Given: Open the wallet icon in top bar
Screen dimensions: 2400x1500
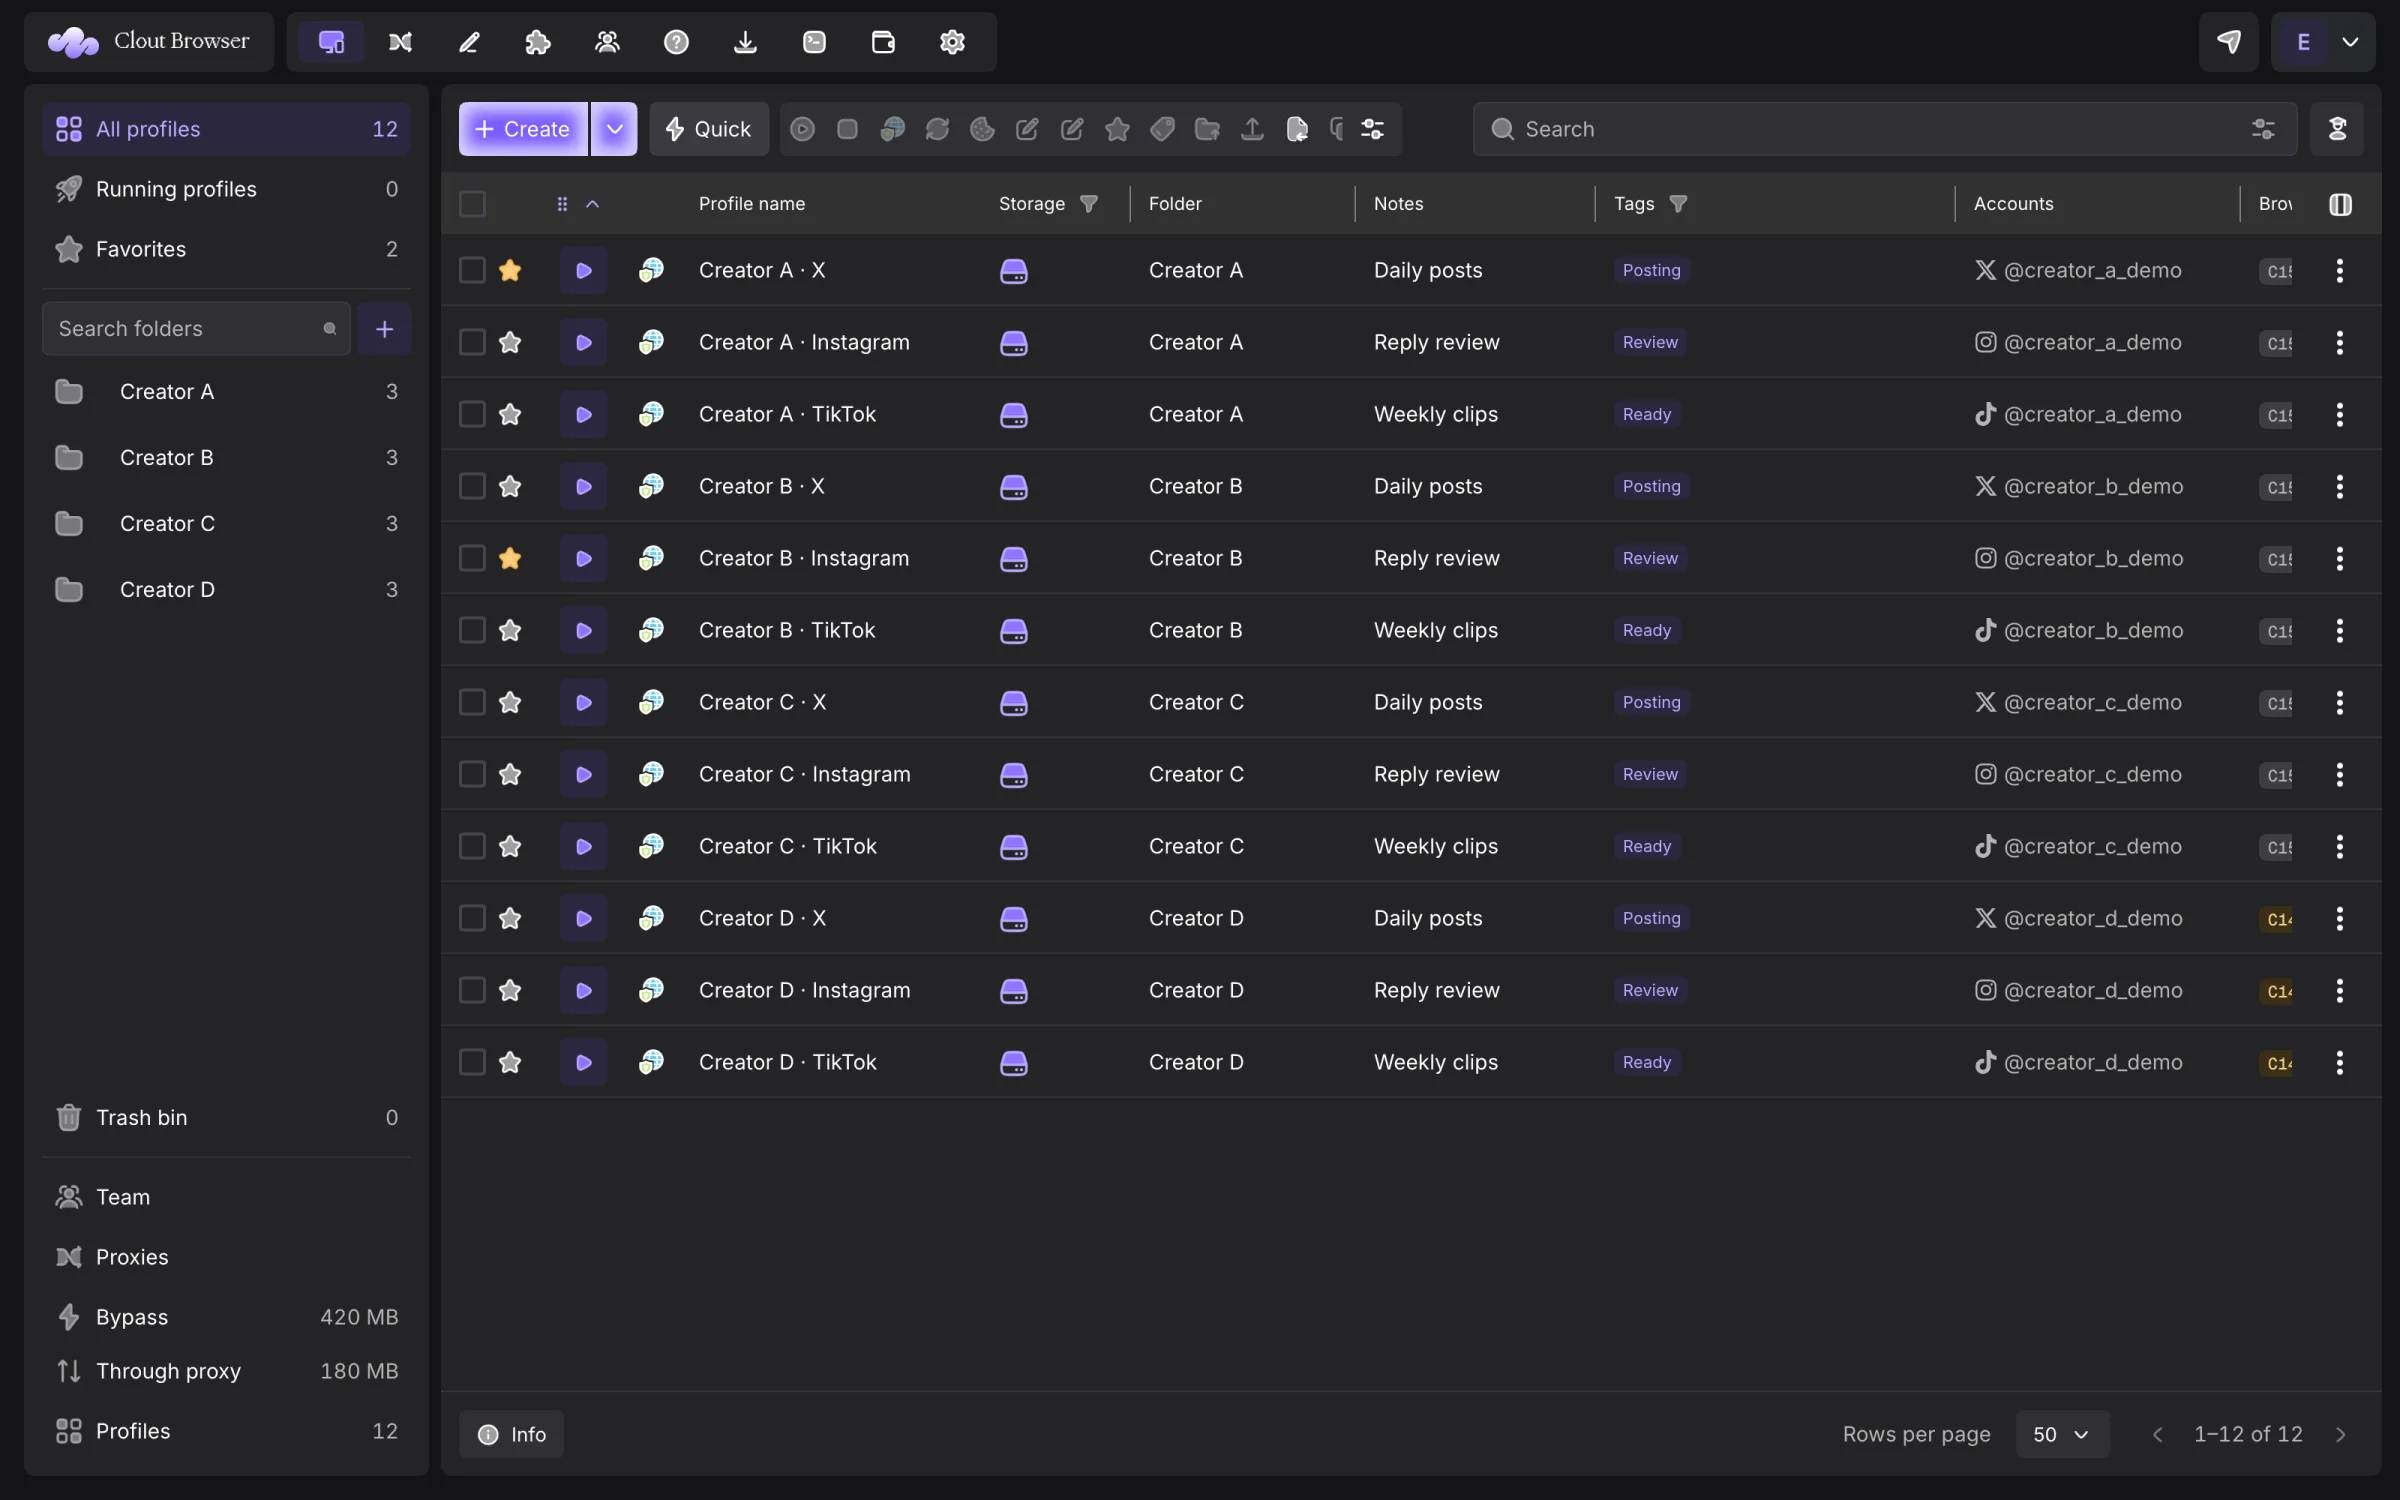Looking at the screenshot, I should 883,42.
